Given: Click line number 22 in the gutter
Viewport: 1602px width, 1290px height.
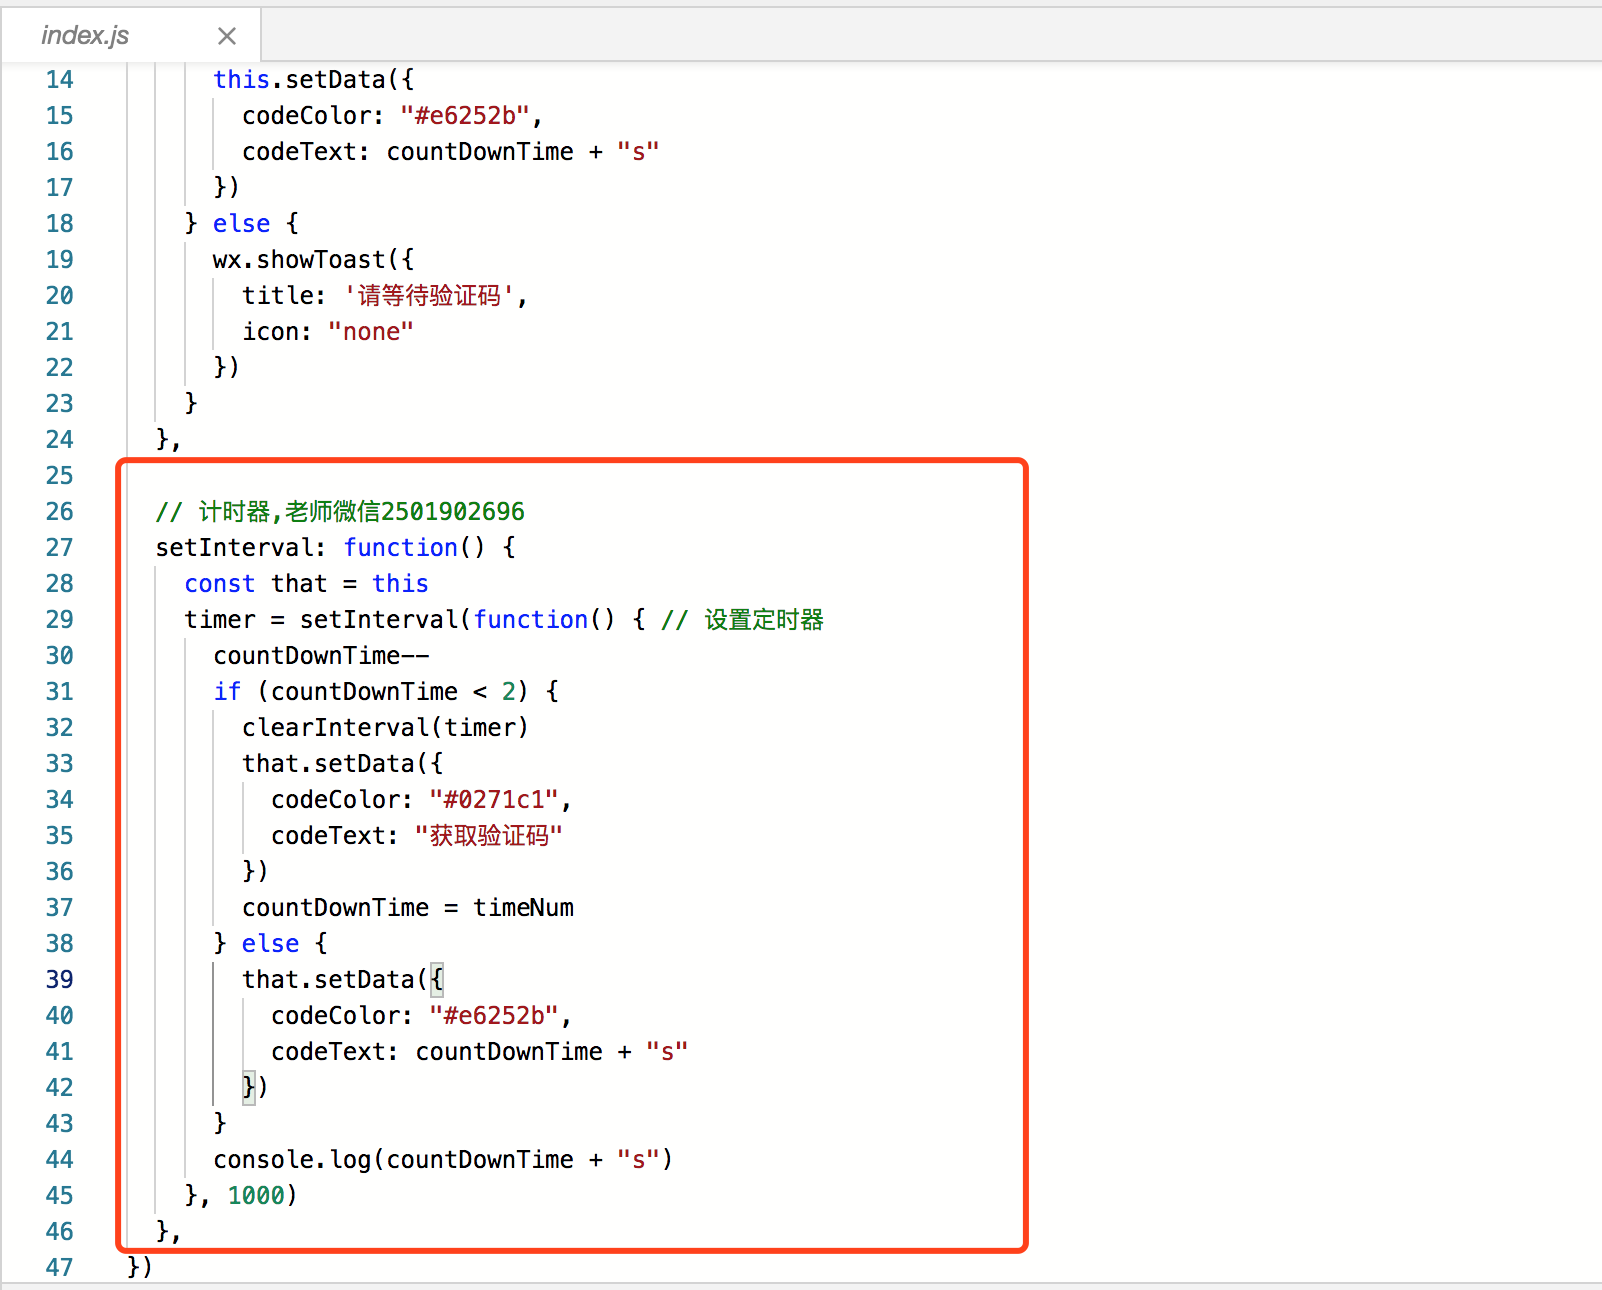Looking at the screenshot, I should point(60,368).
